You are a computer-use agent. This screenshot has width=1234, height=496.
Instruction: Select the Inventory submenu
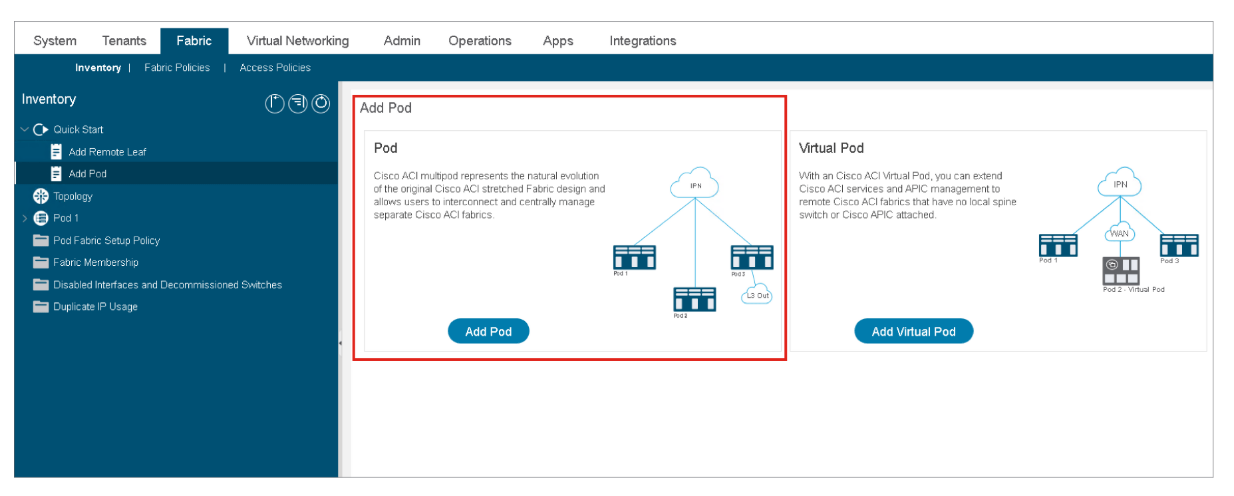[x=98, y=68]
